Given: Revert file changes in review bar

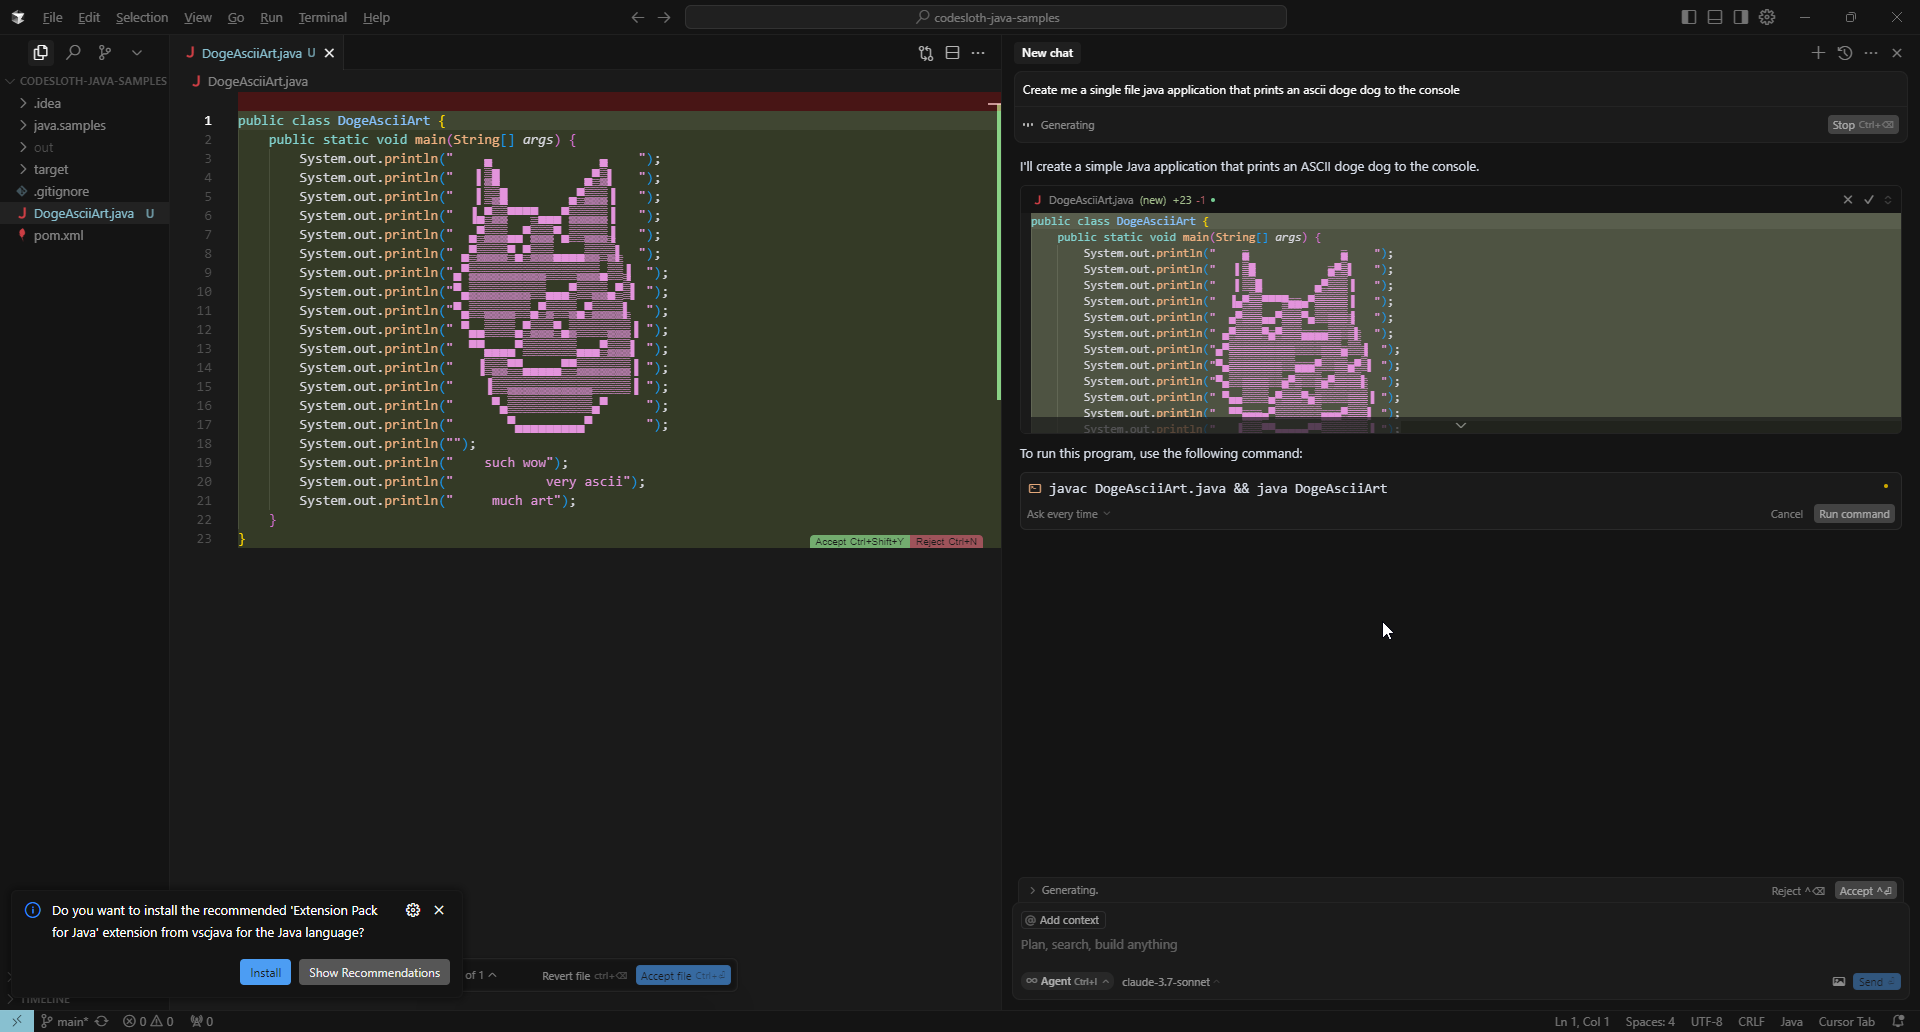Looking at the screenshot, I should click(x=584, y=976).
